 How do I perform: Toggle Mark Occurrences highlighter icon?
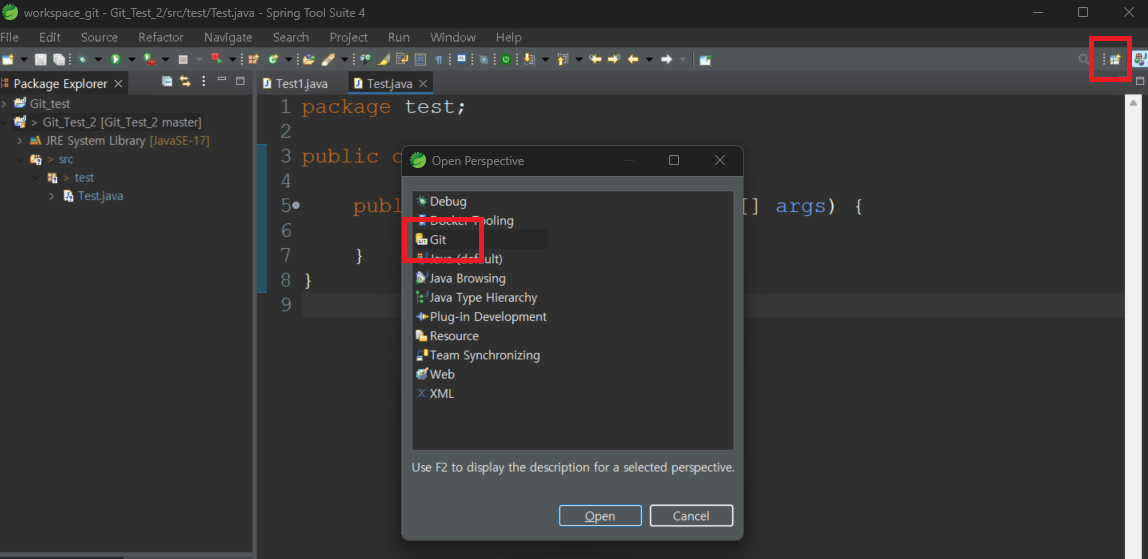[x=385, y=59]
